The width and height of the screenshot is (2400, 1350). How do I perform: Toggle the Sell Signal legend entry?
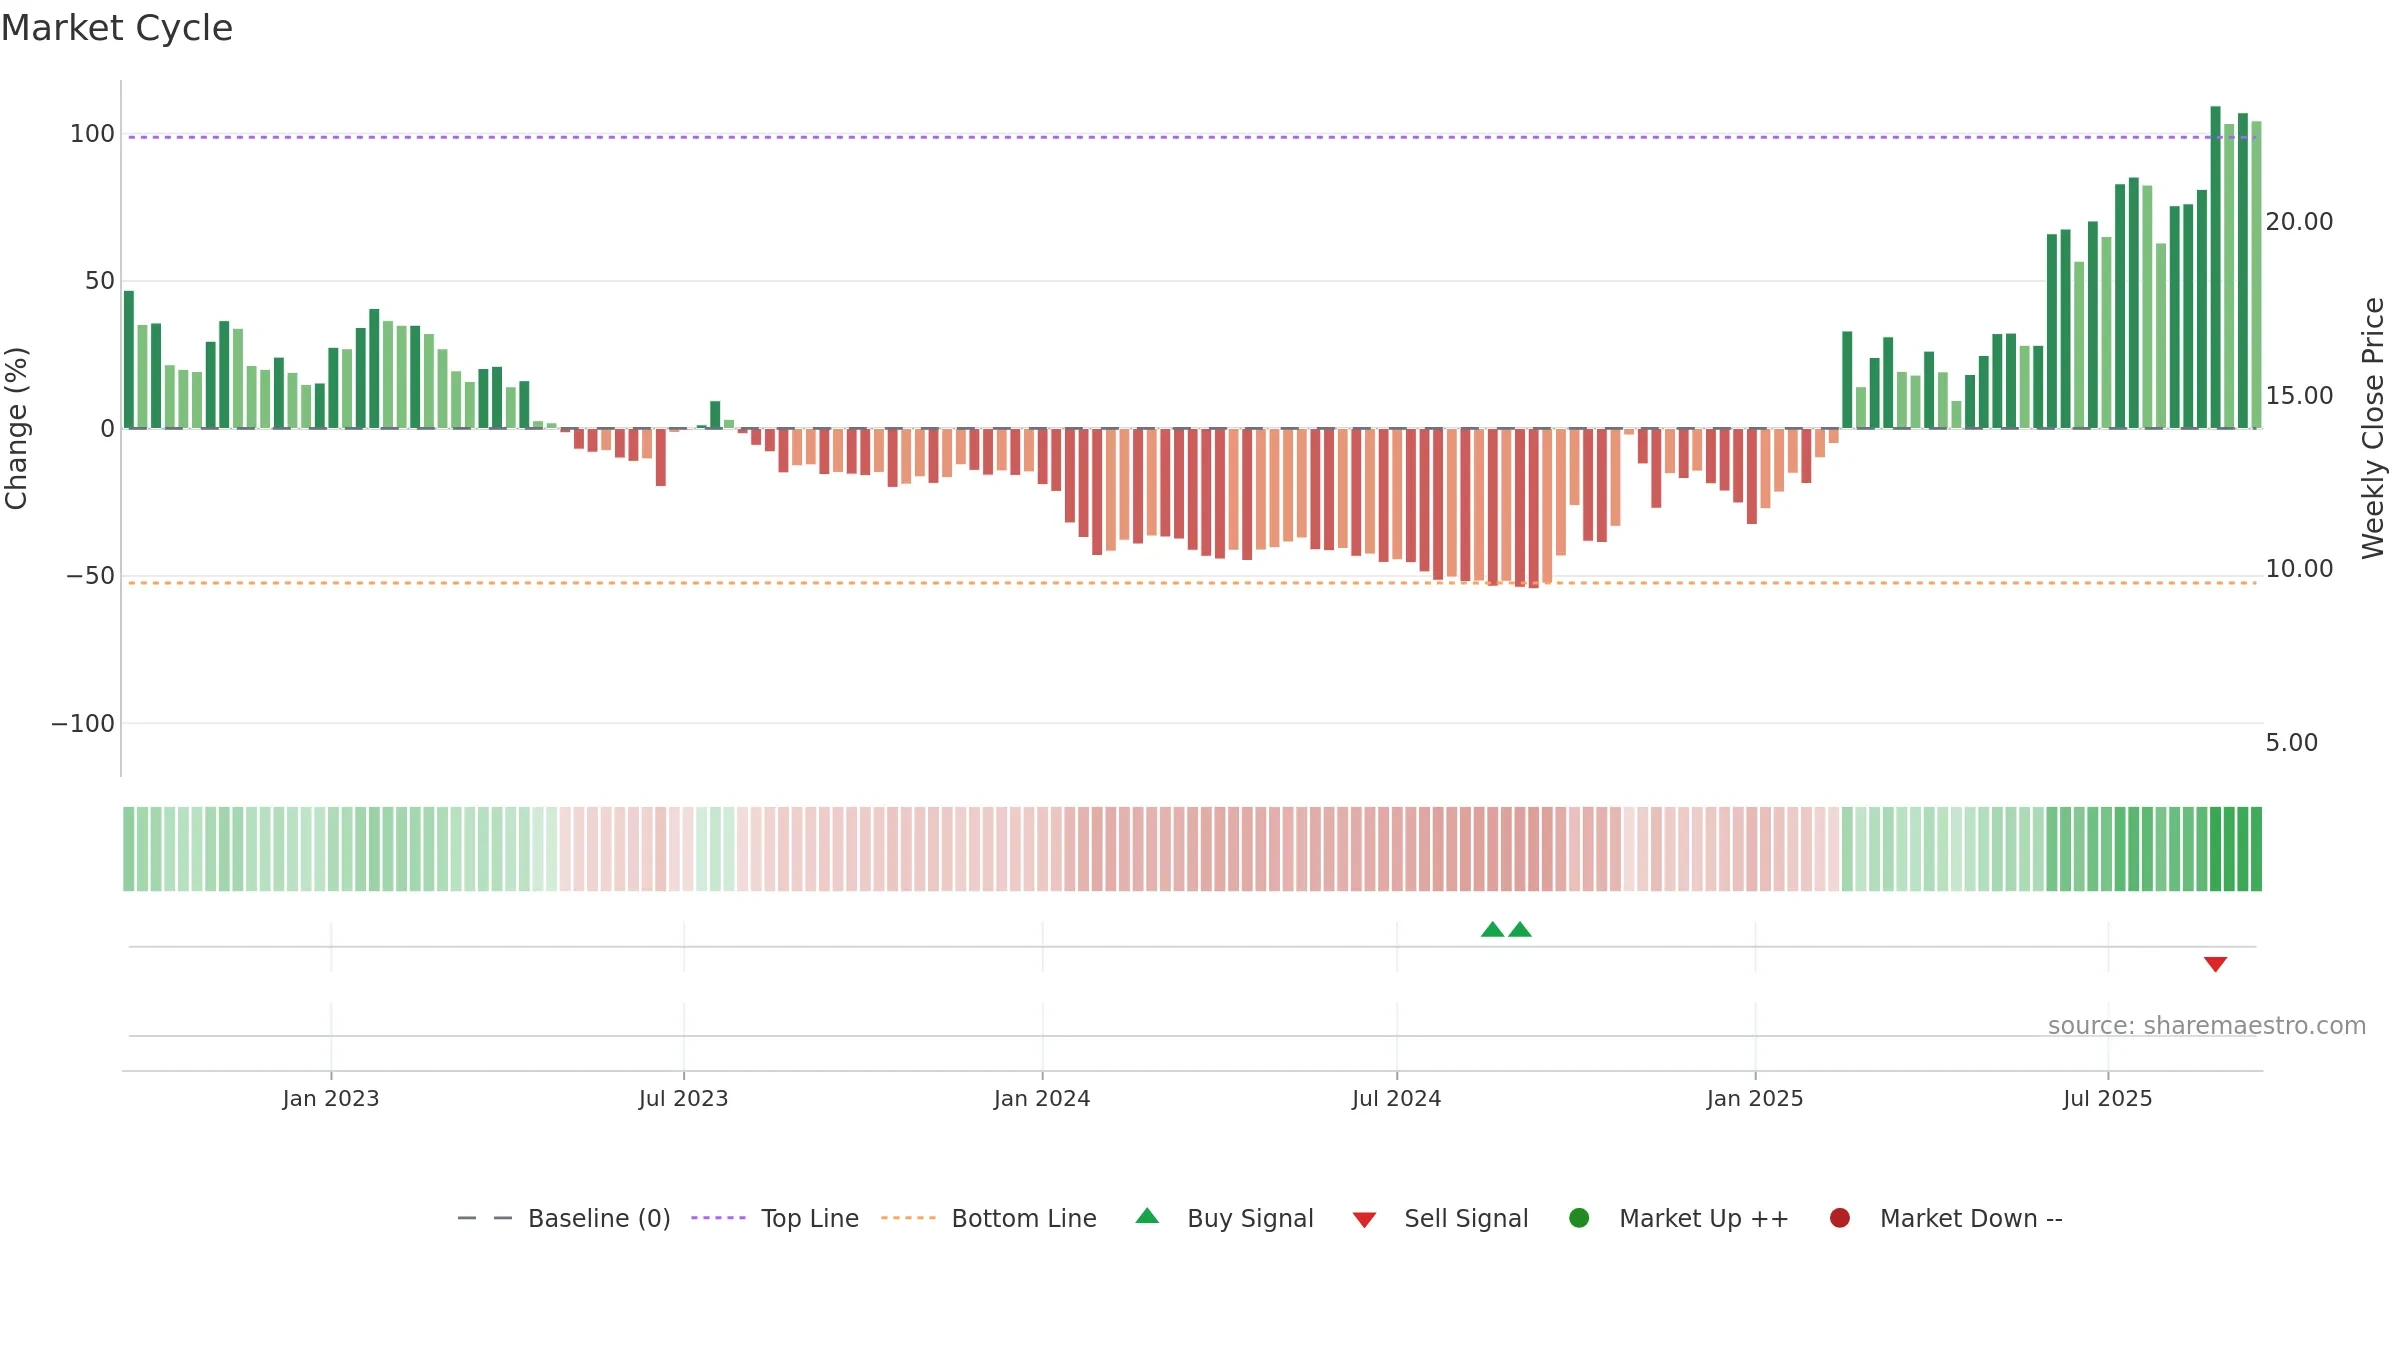click(1440, 1218)
